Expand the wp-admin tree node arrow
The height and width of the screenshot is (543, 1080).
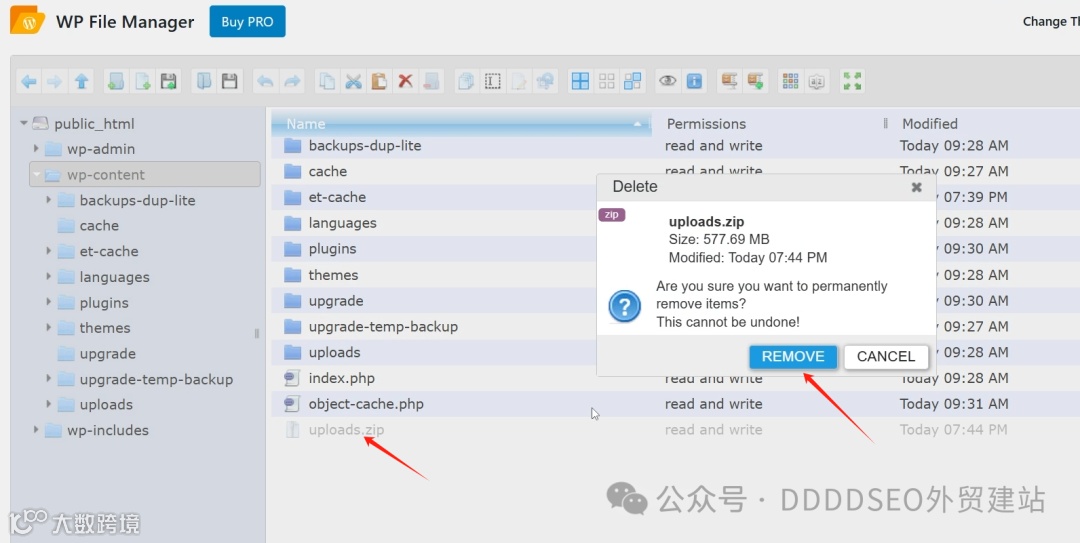pos(36,148)
